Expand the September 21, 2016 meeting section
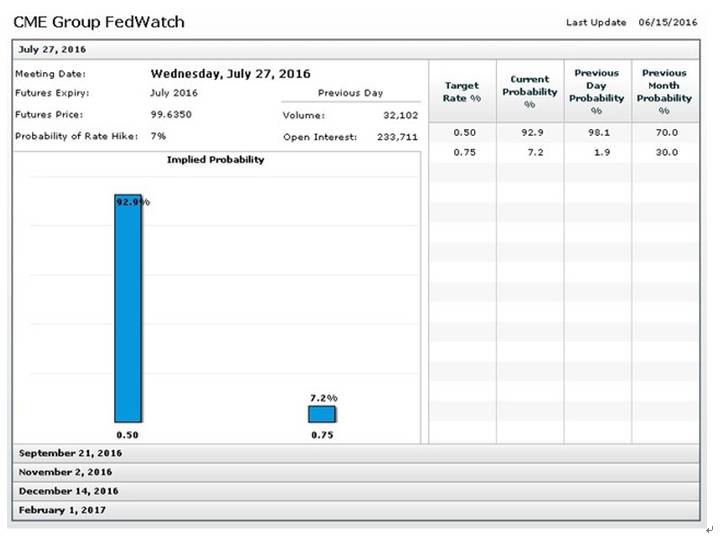Screen dimensions: 721x543 coord(356,453)
